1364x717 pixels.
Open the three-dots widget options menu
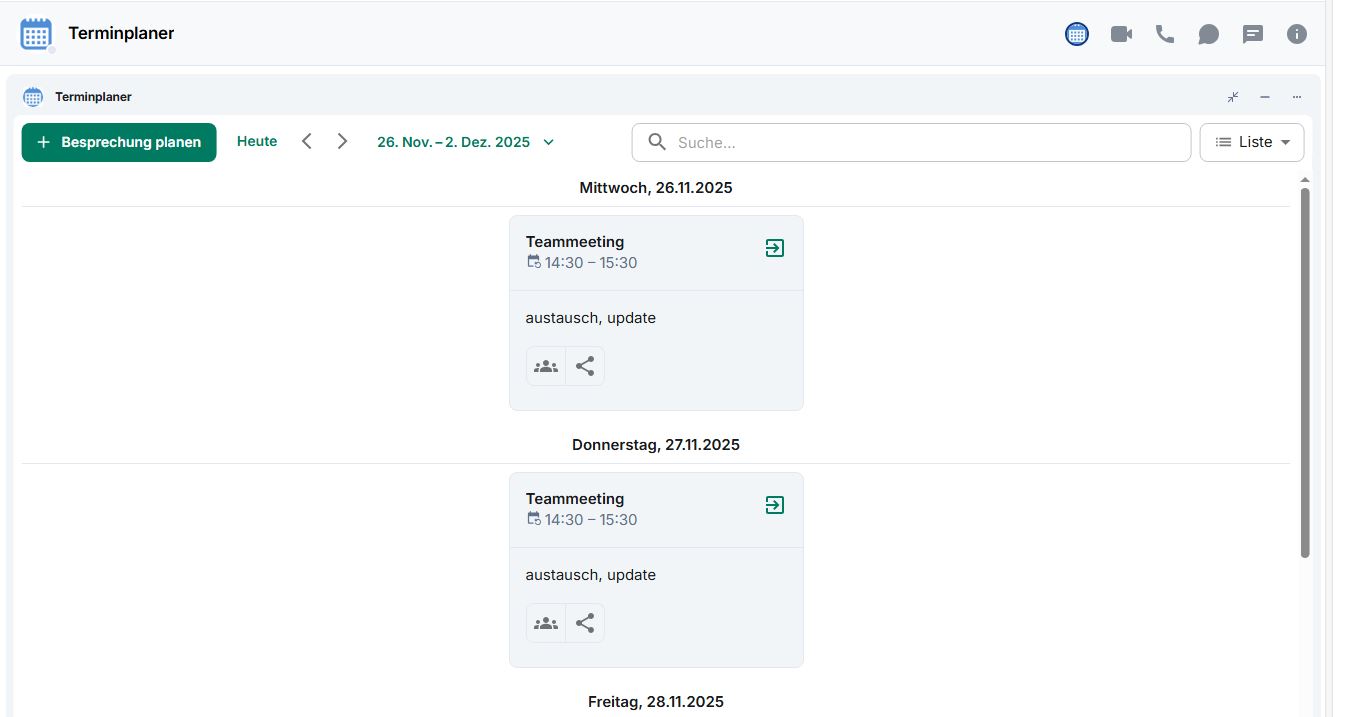click(x=1297, y=97)
